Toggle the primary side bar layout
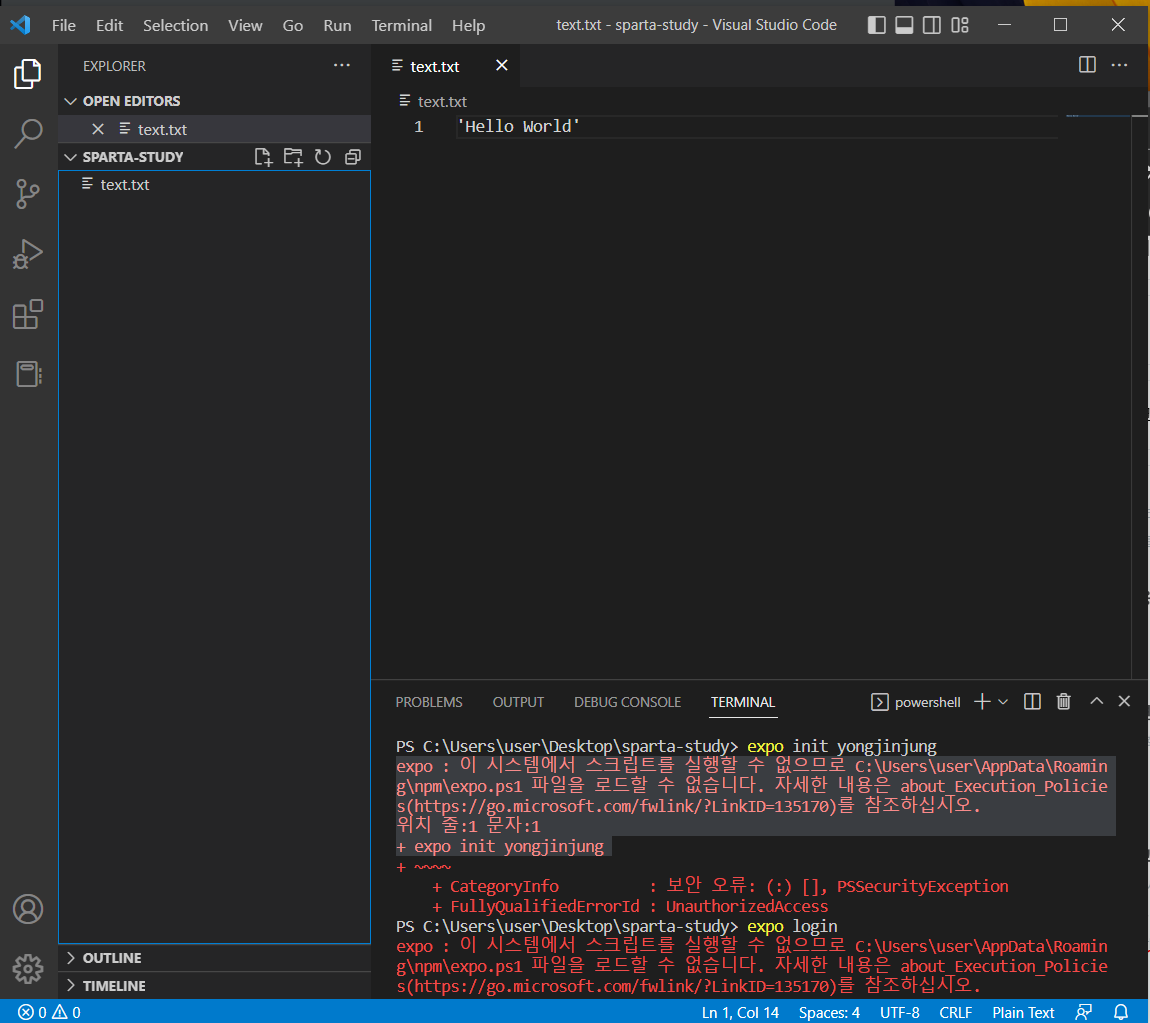This screenshot has height=1023, width=1150. click(x=876, y=25)
